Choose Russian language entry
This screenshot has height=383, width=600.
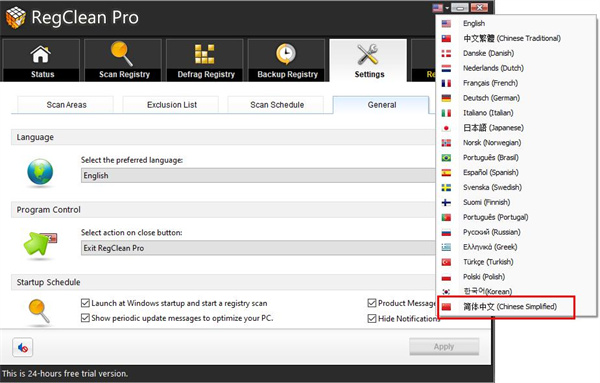pyautogui.click(x=517, y=232)
